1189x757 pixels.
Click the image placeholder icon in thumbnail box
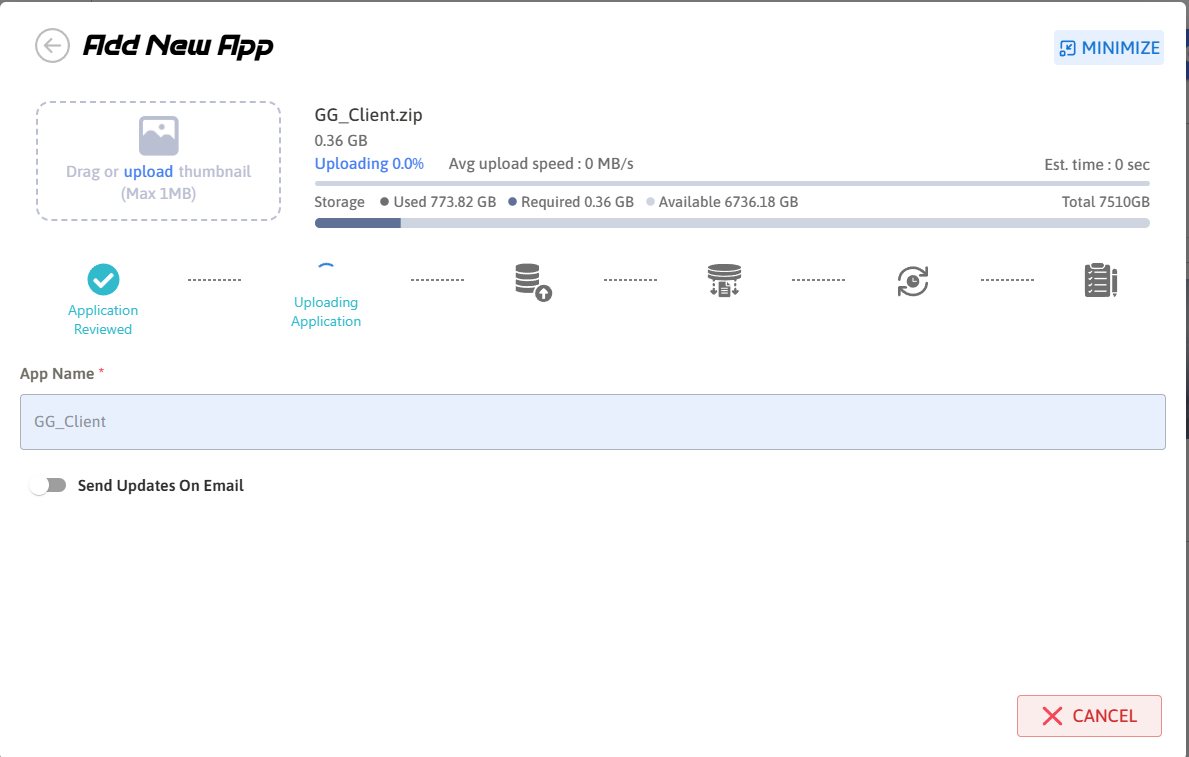[x=158, y=136]
